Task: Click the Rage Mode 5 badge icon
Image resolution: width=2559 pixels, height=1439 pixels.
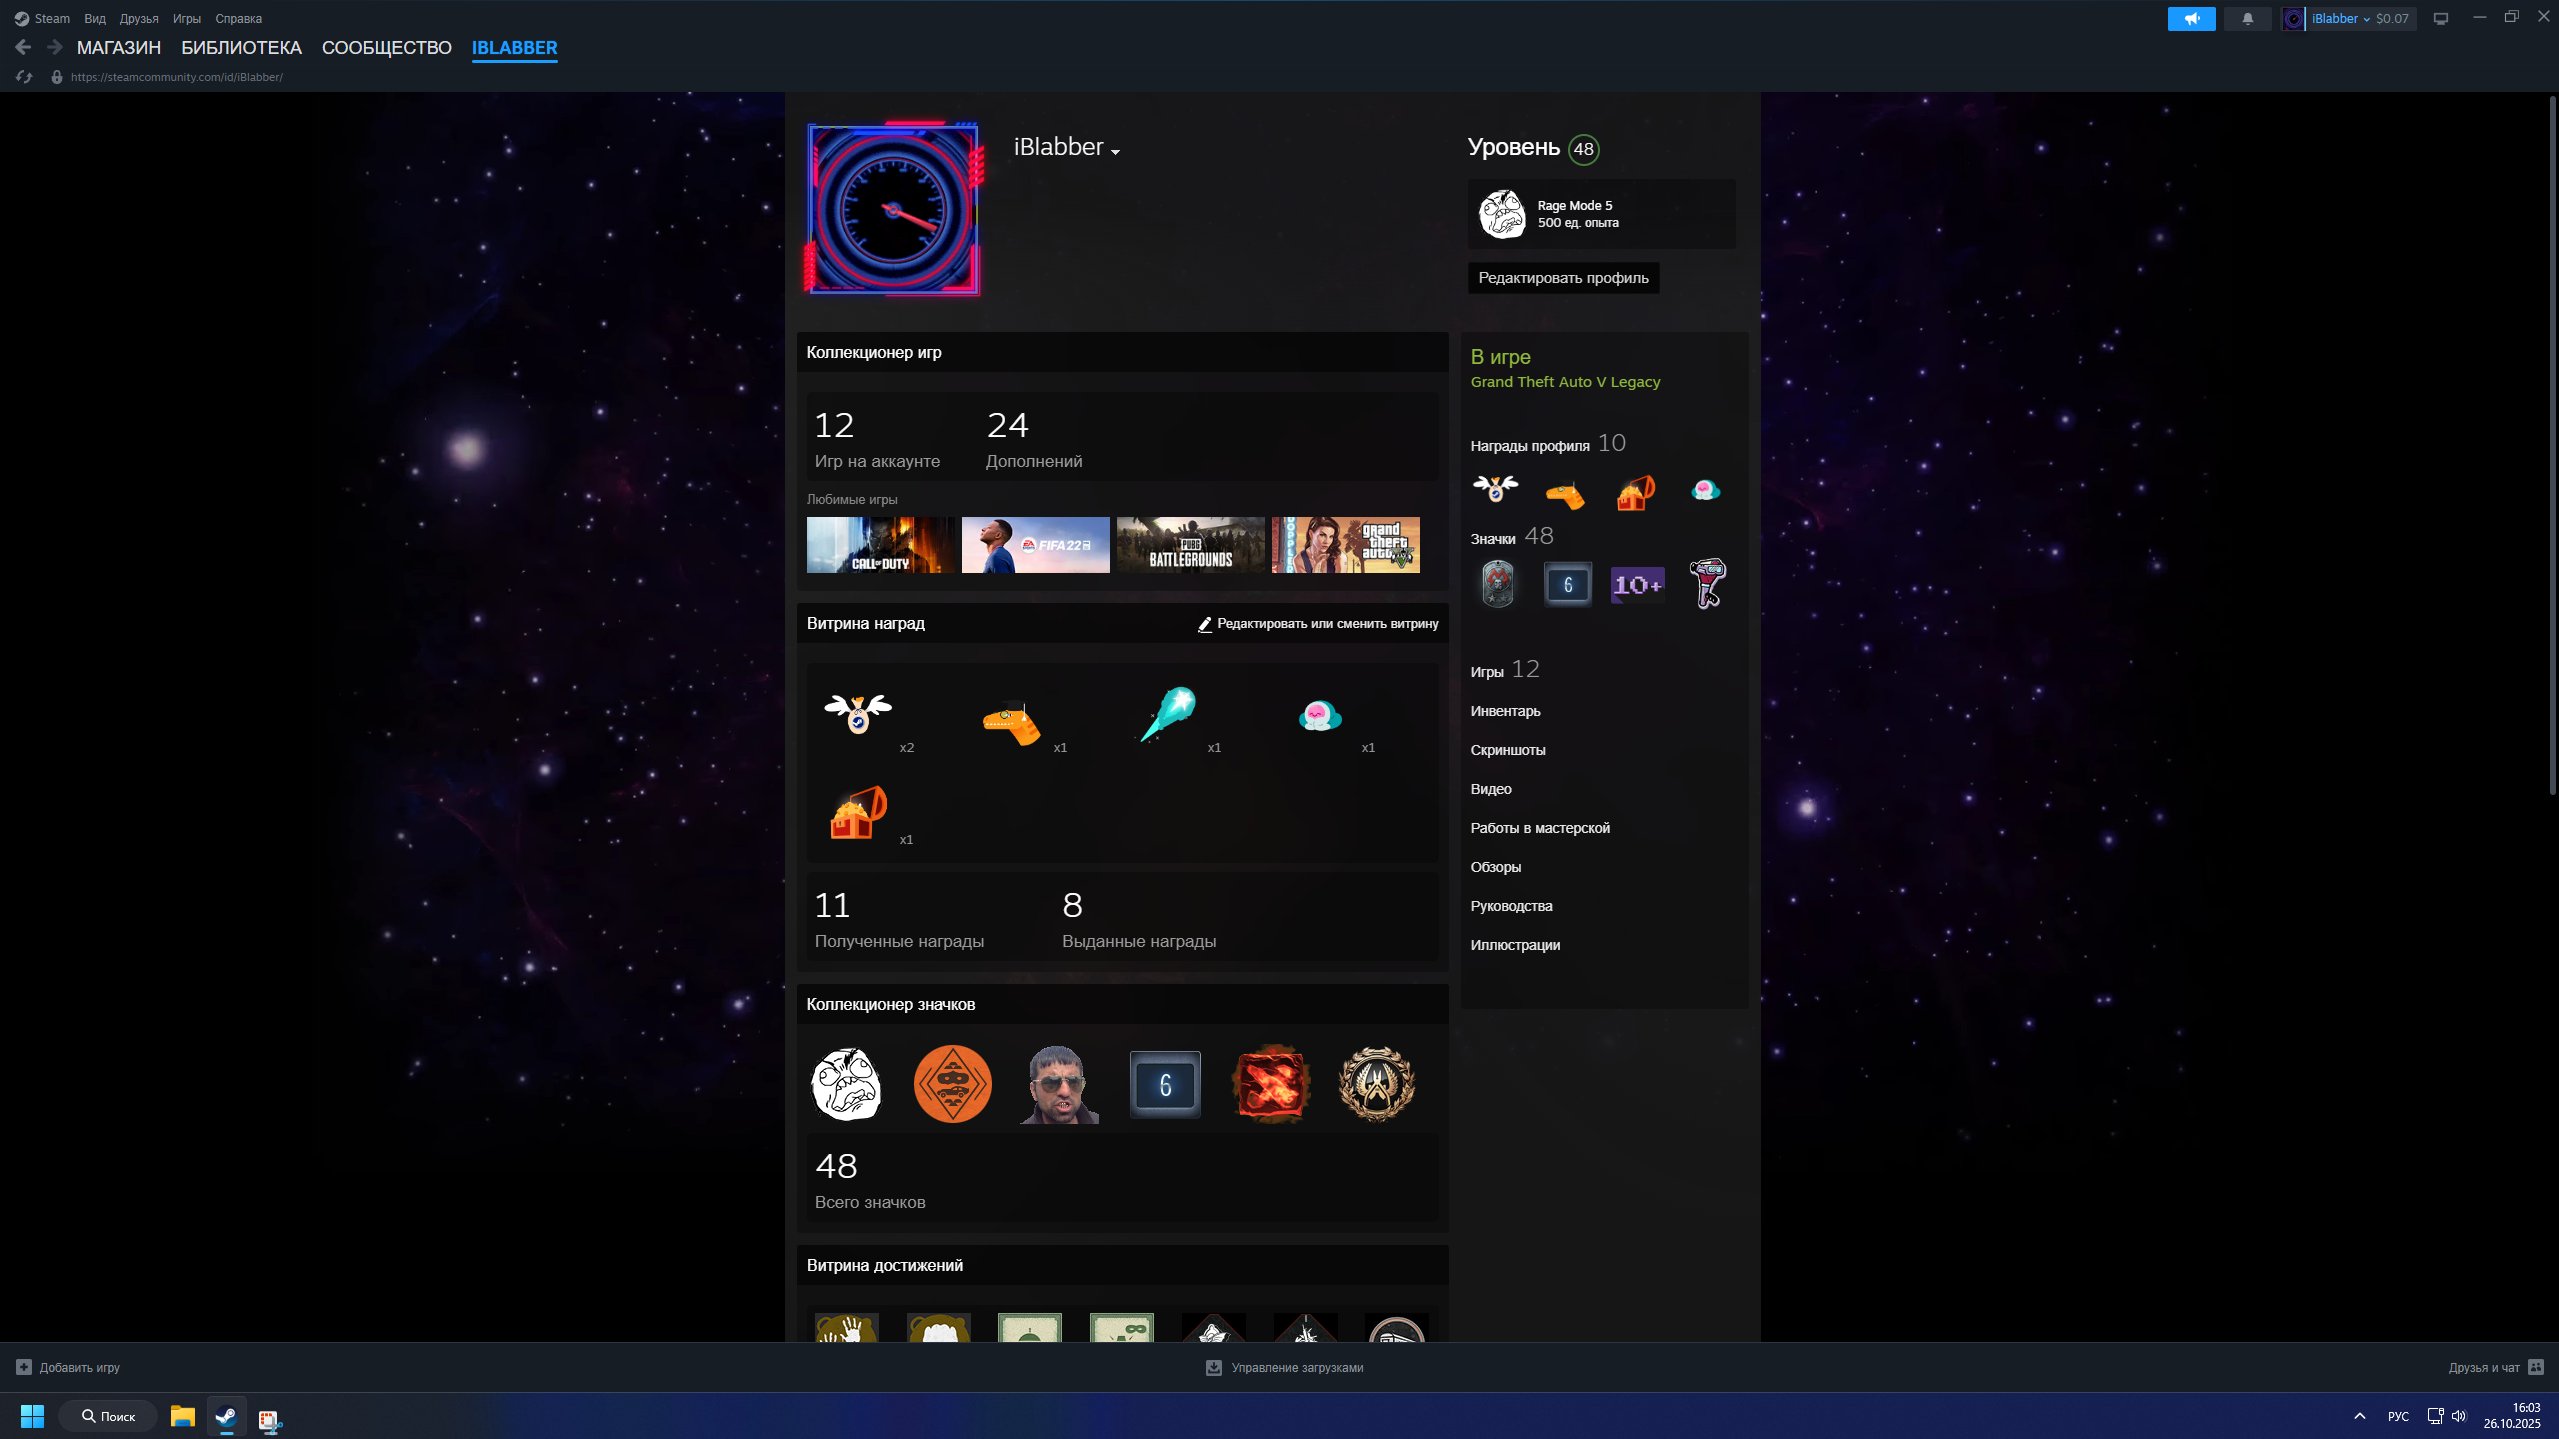Action: pyautogui.click(x=1502, y=214)
